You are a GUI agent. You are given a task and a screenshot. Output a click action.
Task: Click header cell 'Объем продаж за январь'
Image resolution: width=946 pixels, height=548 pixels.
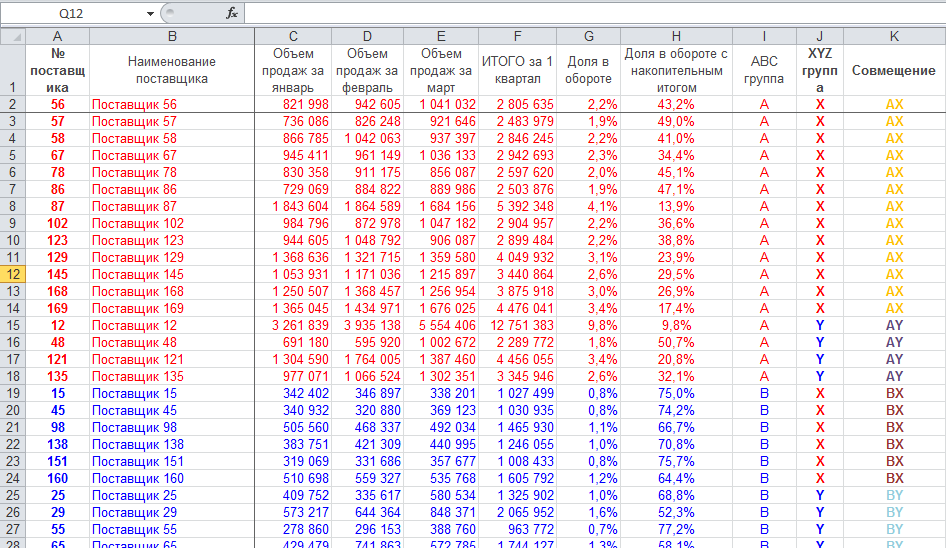coord(293,70)
